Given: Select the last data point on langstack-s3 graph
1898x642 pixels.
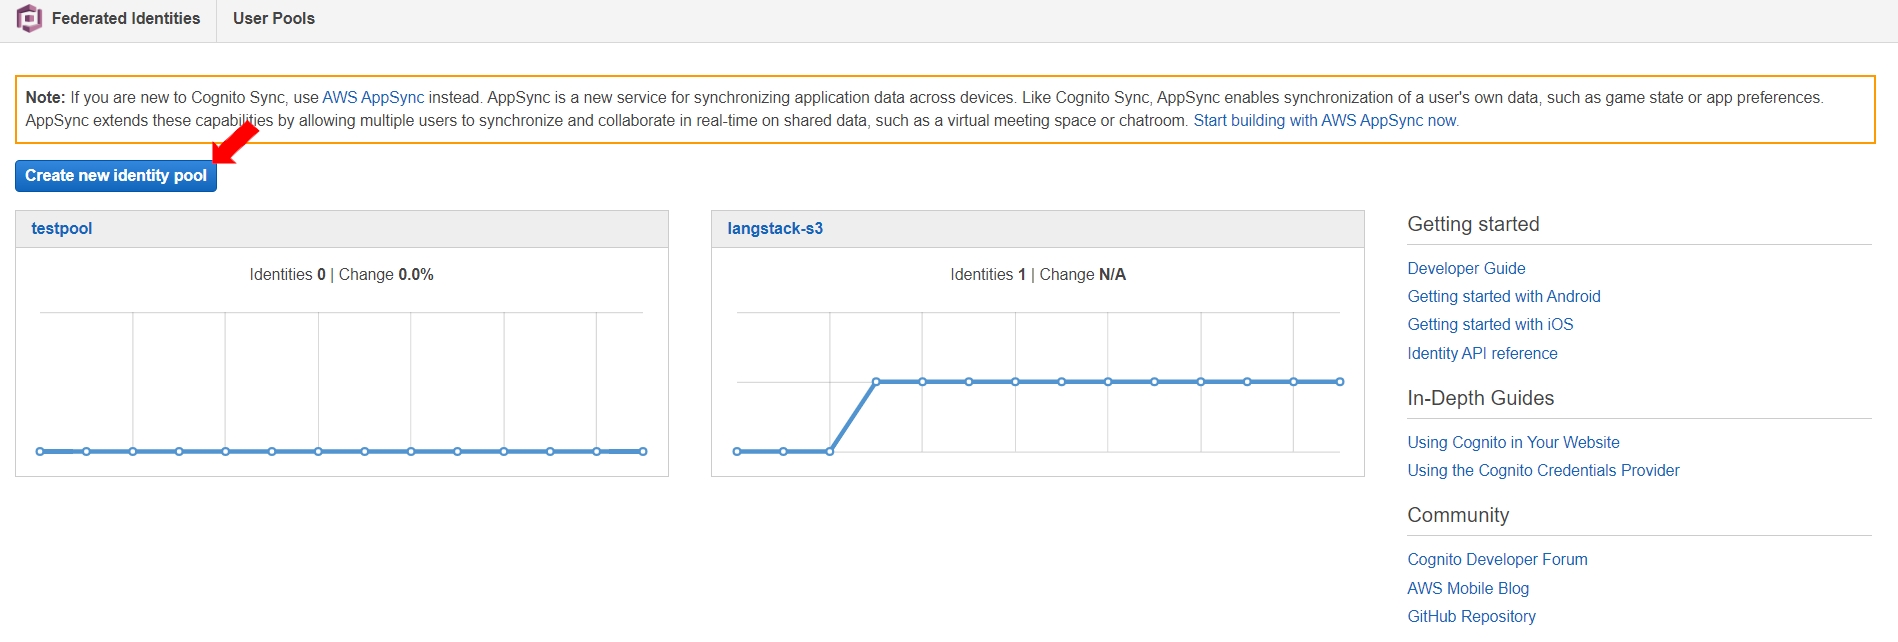Looking at the screenshot, I should pyautogui.click(x=1340, y=381).
